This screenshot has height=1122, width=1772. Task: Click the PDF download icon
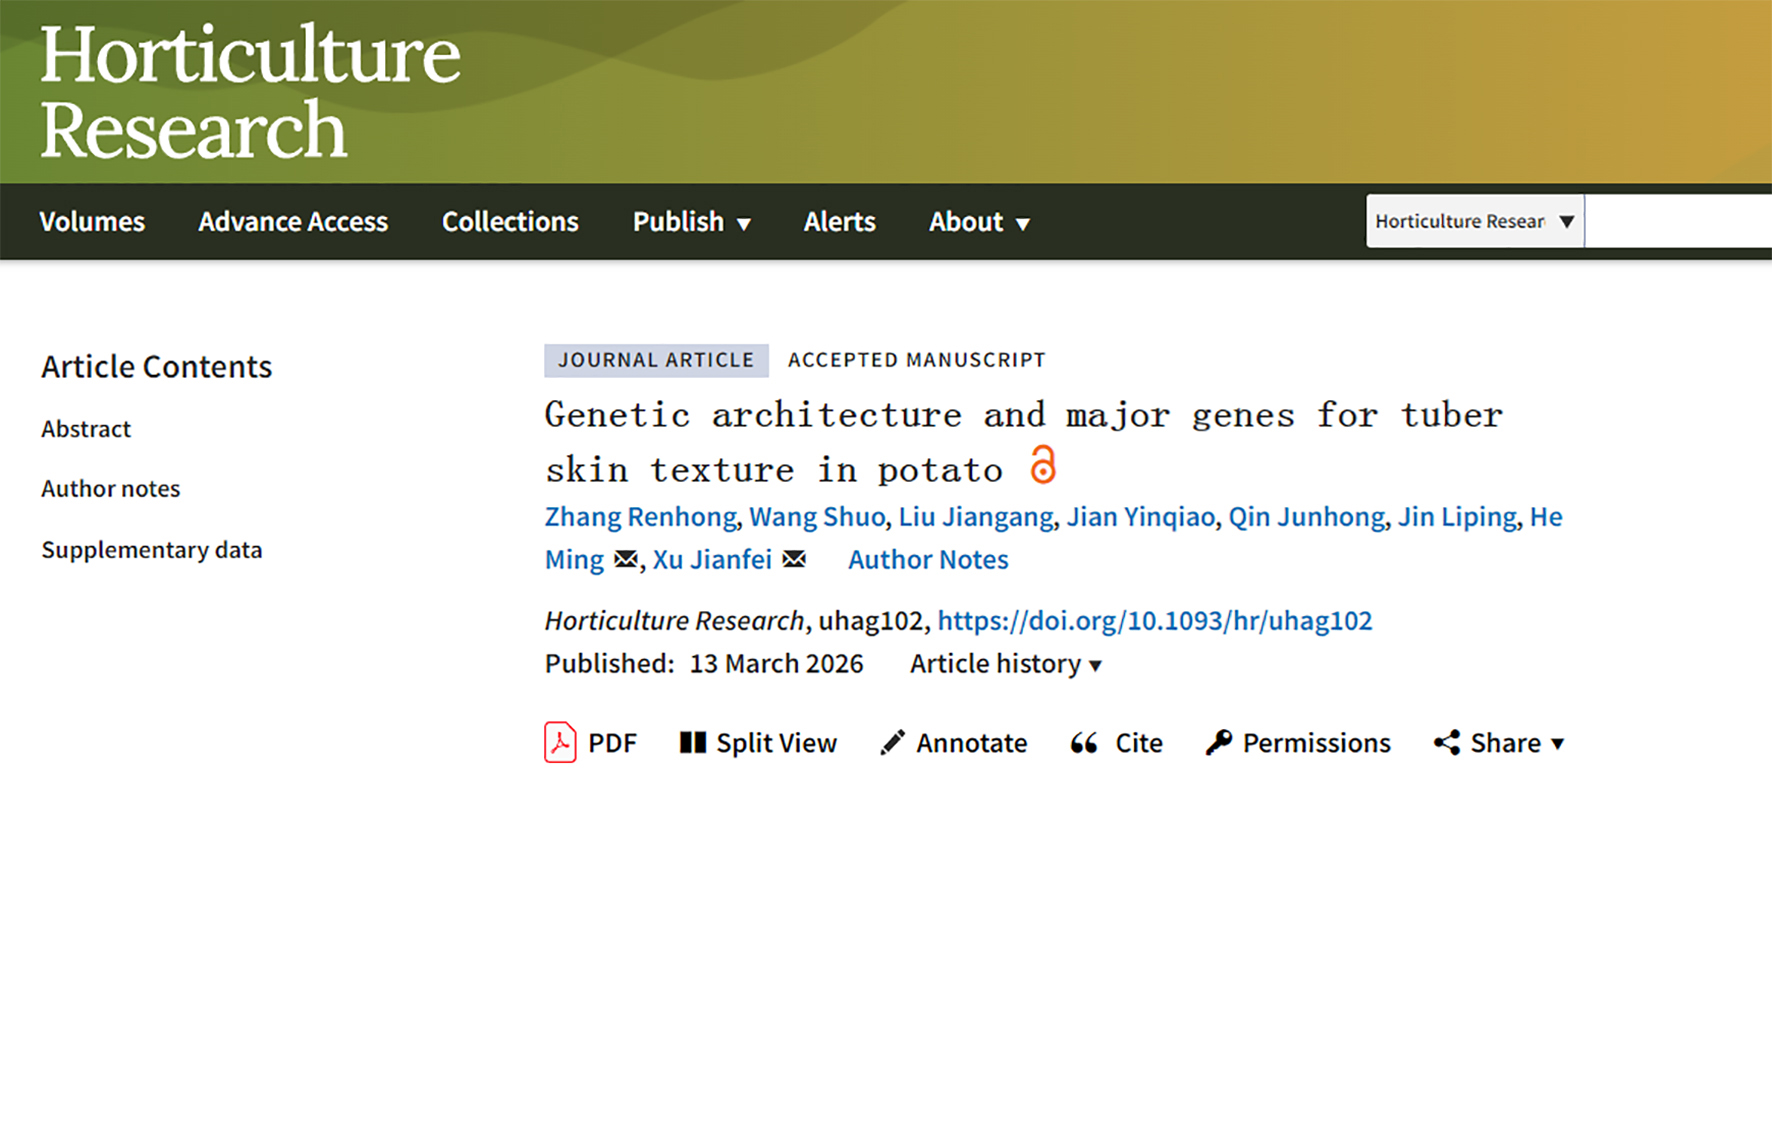[x=560, y=743]
